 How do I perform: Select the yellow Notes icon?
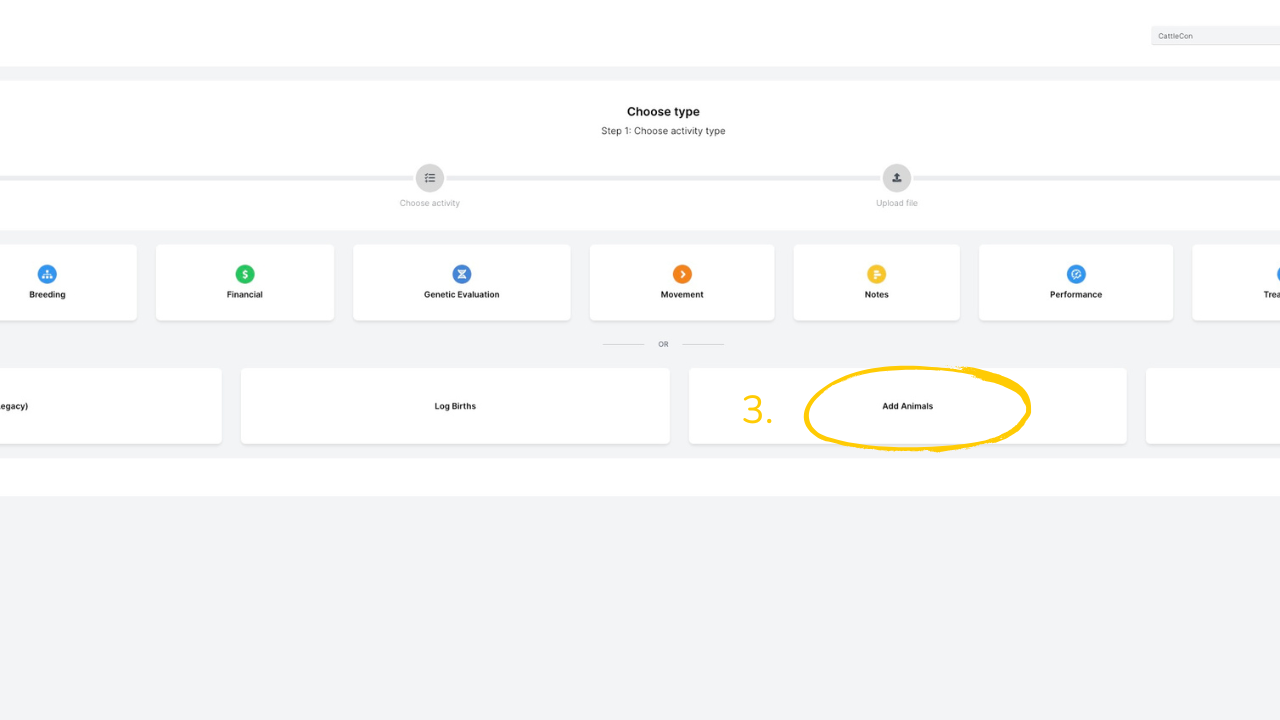click(x=876, y=274)
